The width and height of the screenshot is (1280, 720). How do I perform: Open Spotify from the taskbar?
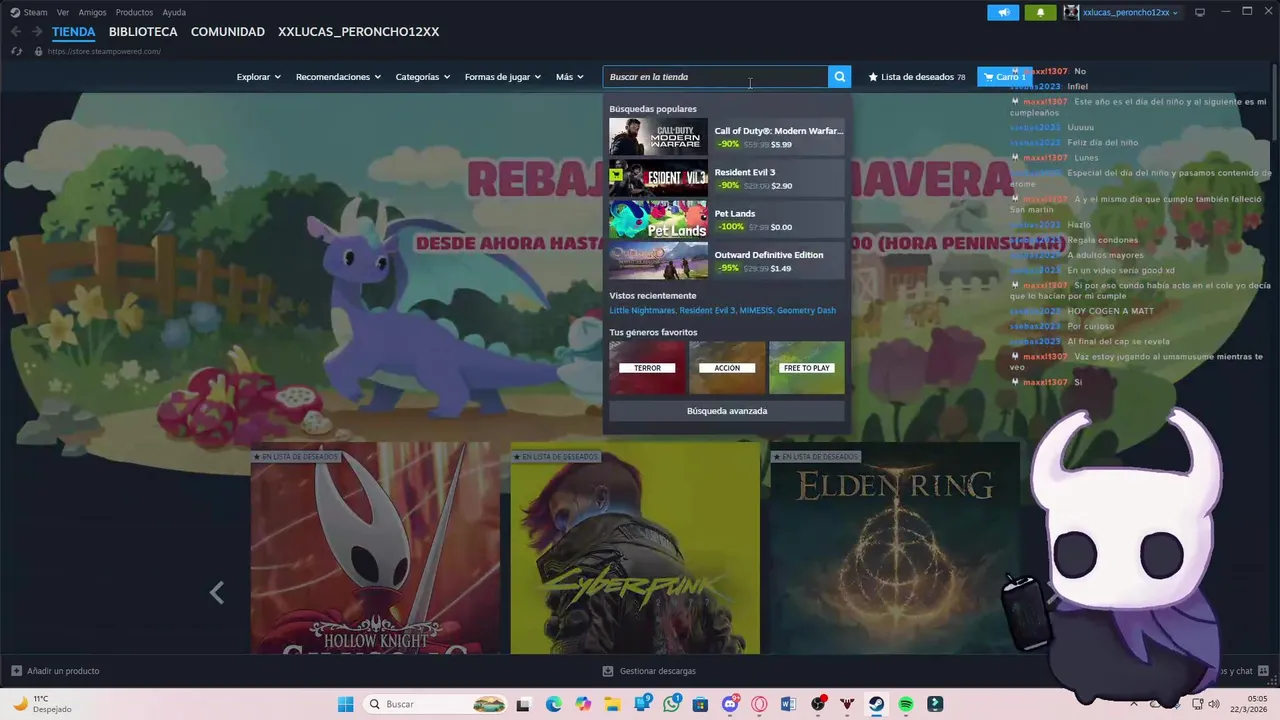tap(906, 704)
